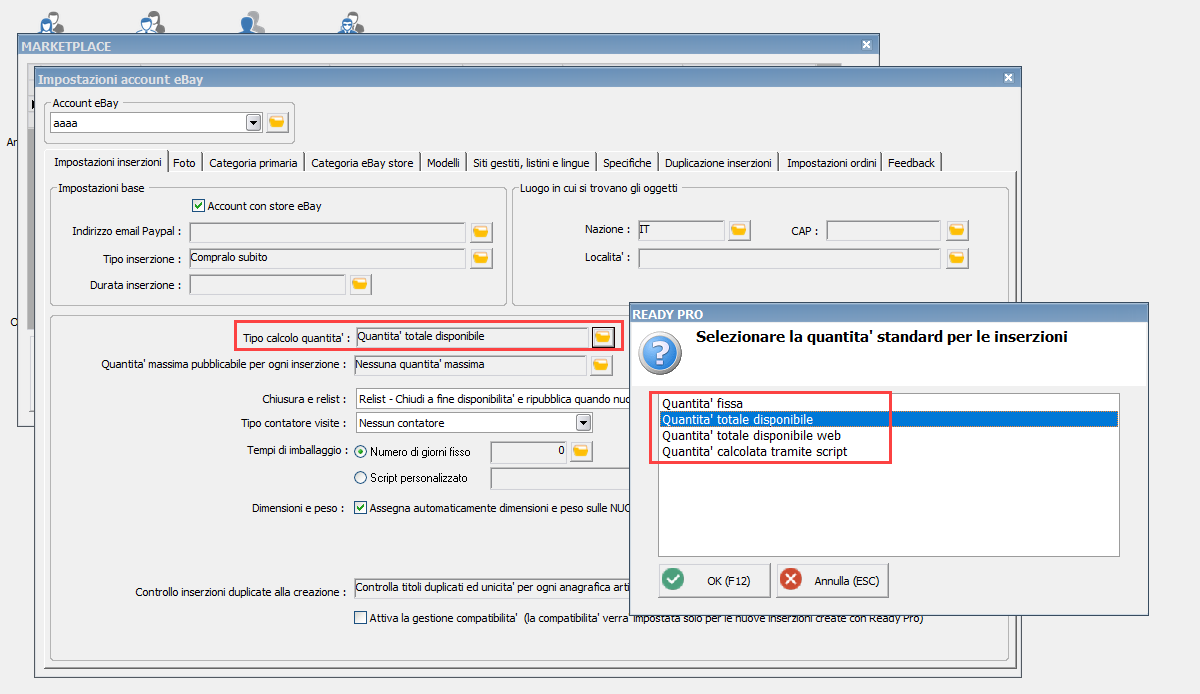Viewport: 1200px width, 694px height.
Task: Select Quantita' totale disponibile web option
Action: point(888,436)
